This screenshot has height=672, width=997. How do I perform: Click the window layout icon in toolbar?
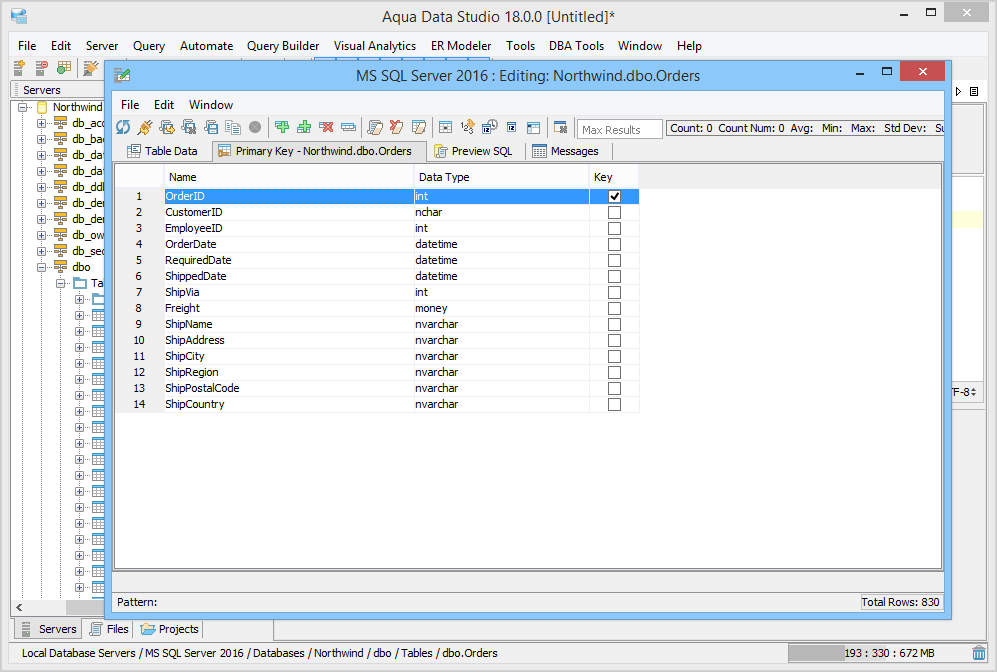pos(533,127)
